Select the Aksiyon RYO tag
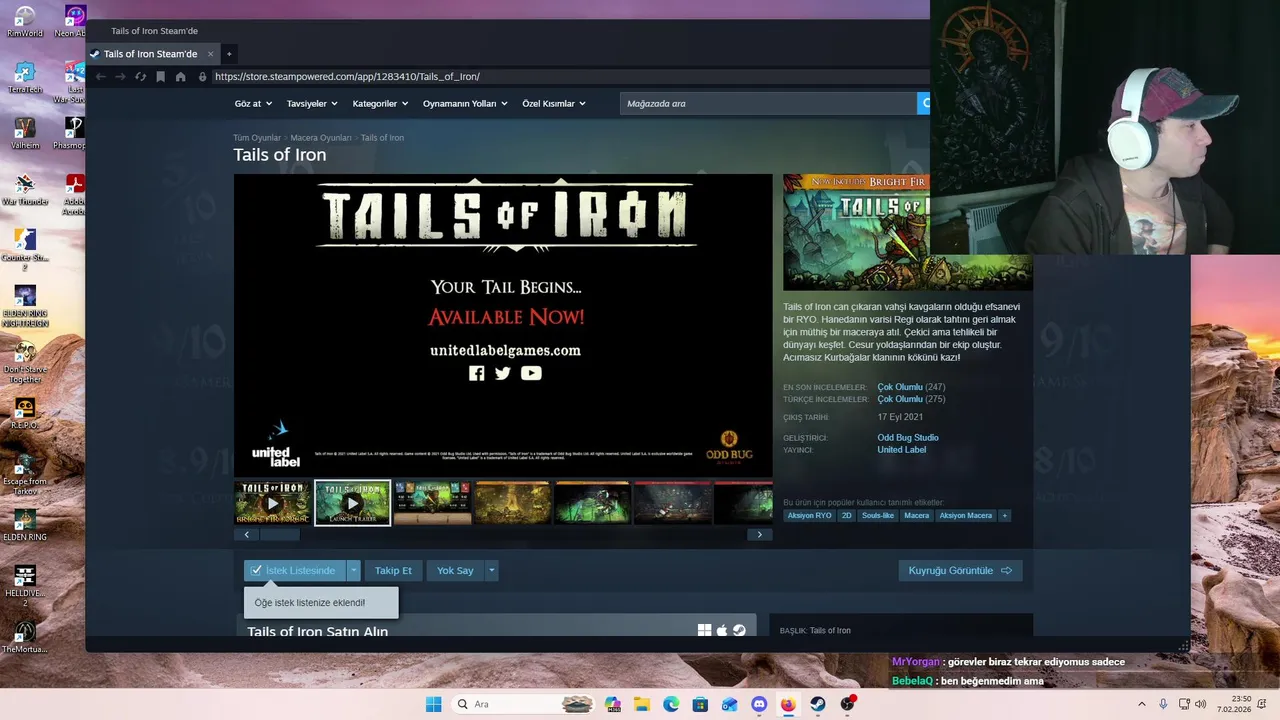This screenshot has height=720, width=1280. 809,515
